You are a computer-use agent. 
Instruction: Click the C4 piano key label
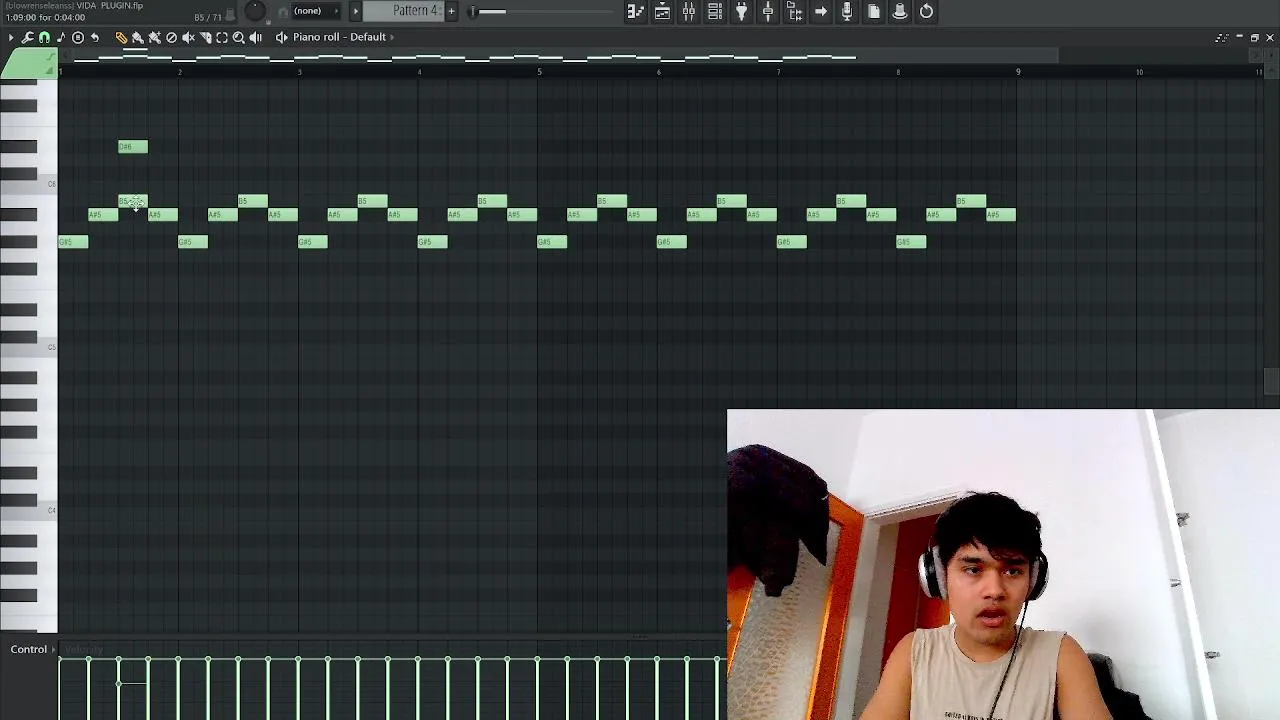[52, 510]
